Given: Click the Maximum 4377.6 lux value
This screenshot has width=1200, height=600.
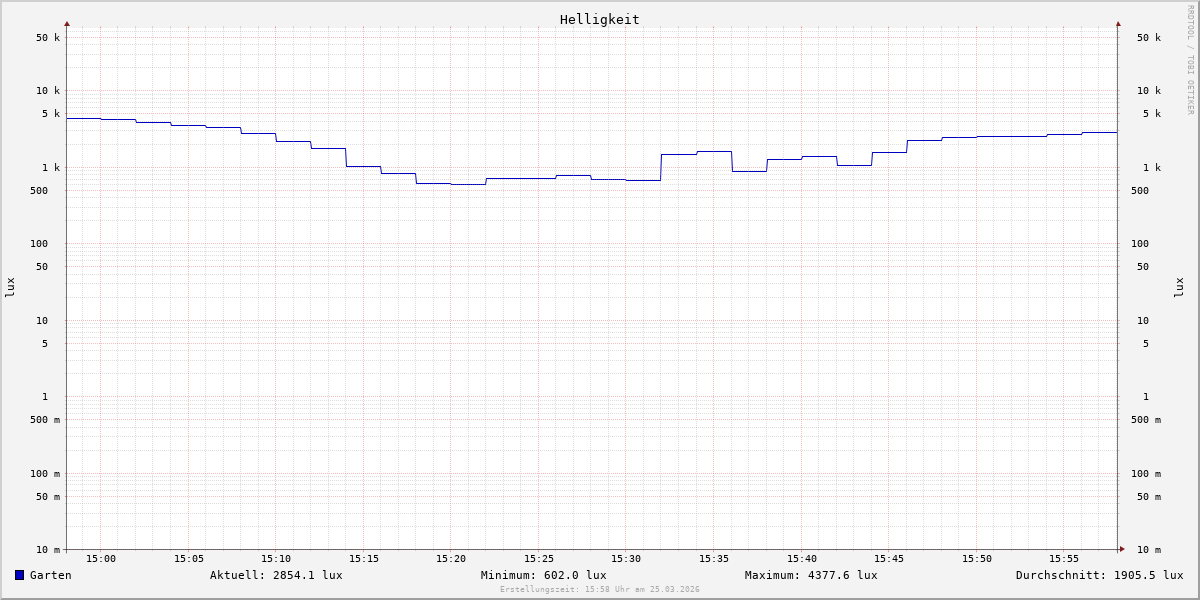Looking at the screenshot, I should pos(811,575).
